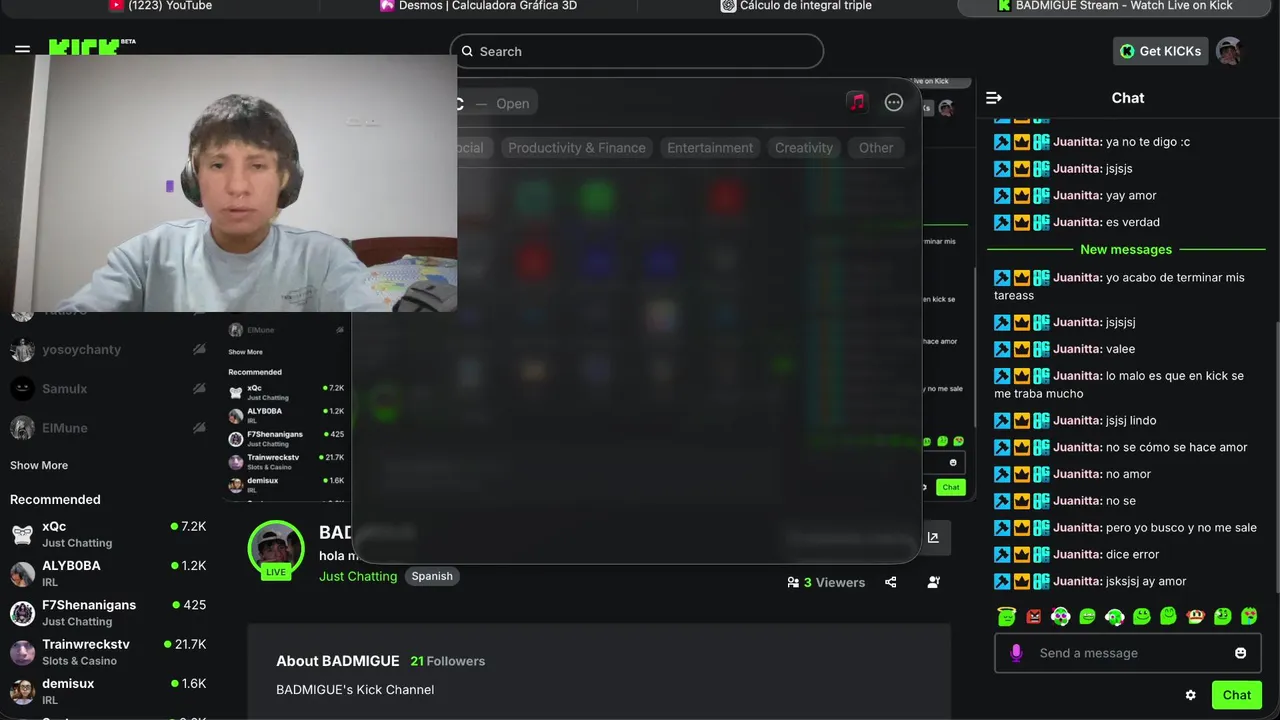Expand Show More in the sidebar
This screenshot has height=720, width=1280.
pyautogui.click(x=39, y=465)
